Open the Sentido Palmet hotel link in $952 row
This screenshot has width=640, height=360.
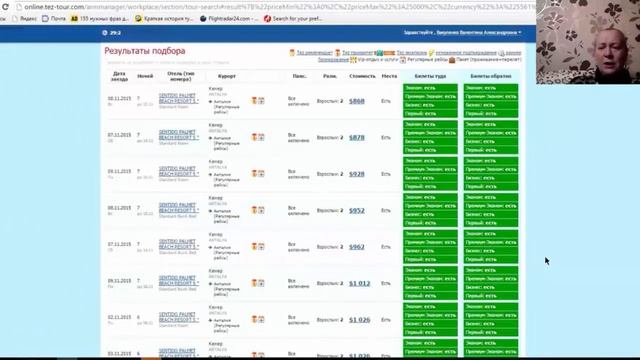coord(179,208)
